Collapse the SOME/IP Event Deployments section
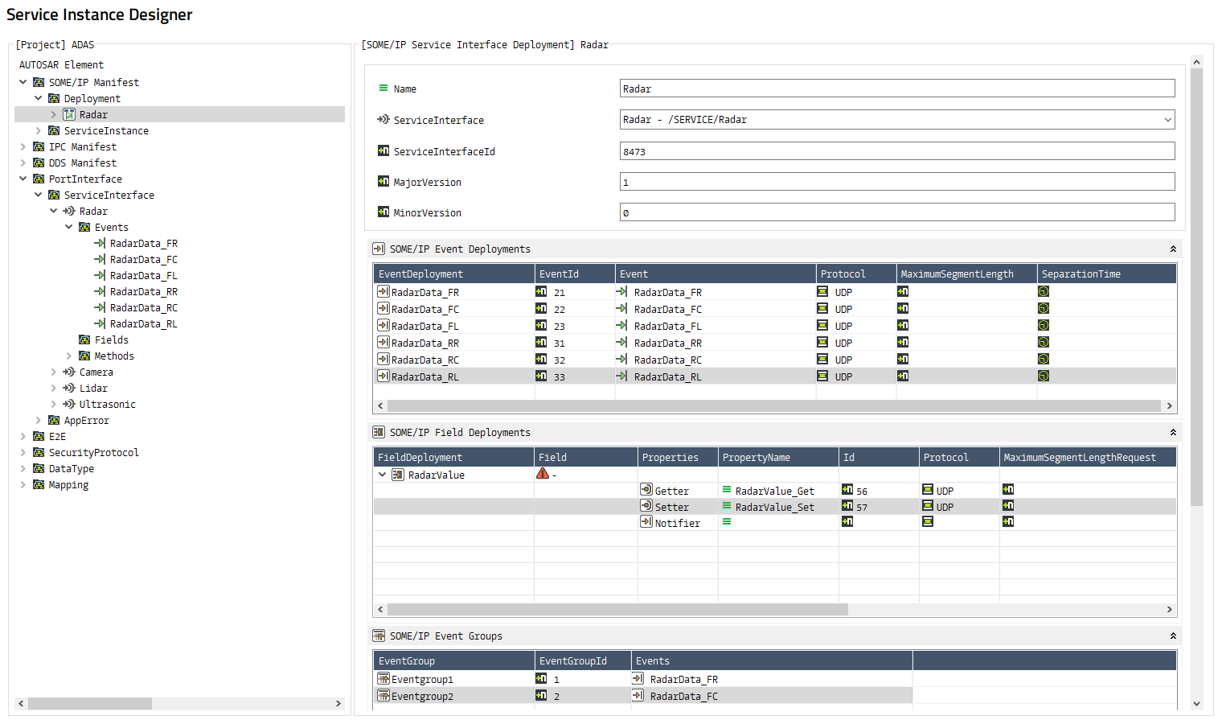This screenshot has width=1222, height=720. [1173, 249]
